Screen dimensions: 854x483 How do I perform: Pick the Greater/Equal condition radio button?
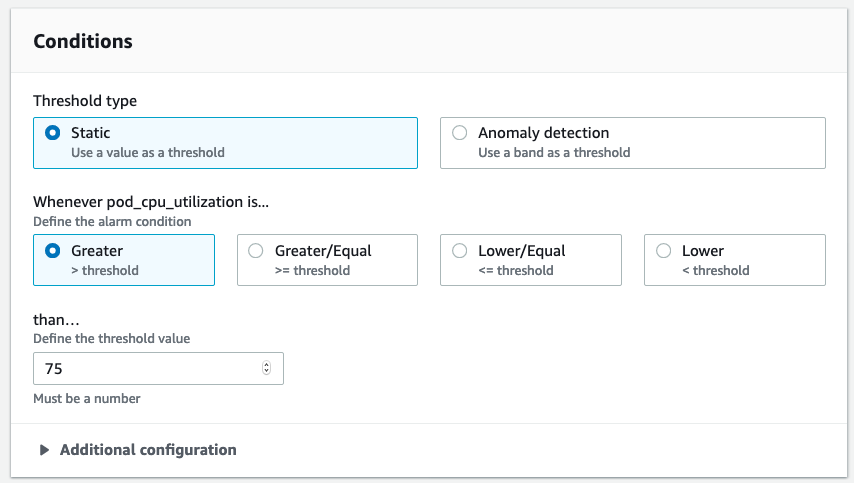tap(256, 251)
